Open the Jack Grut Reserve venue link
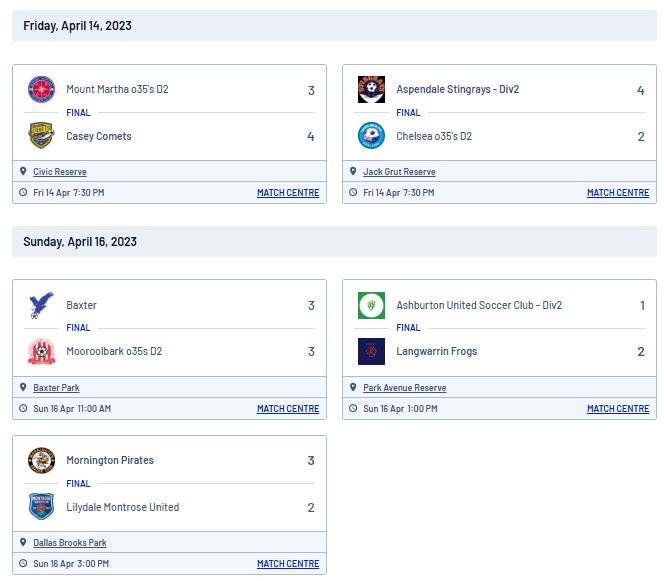664x581 pixels. click(x=399, y=172)
